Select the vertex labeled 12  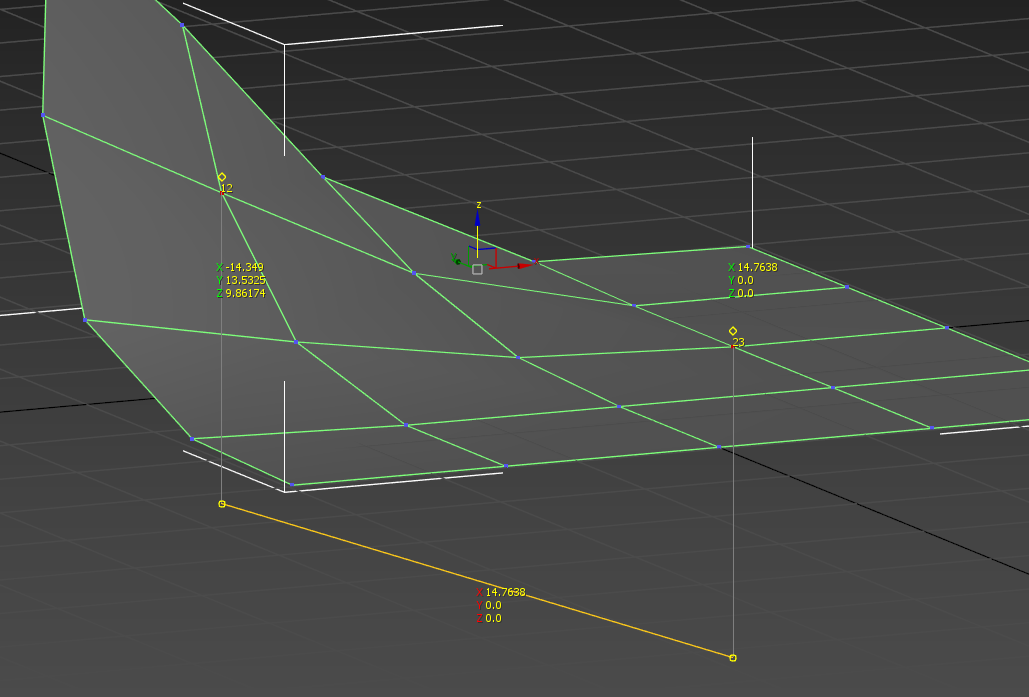point(222,193)
